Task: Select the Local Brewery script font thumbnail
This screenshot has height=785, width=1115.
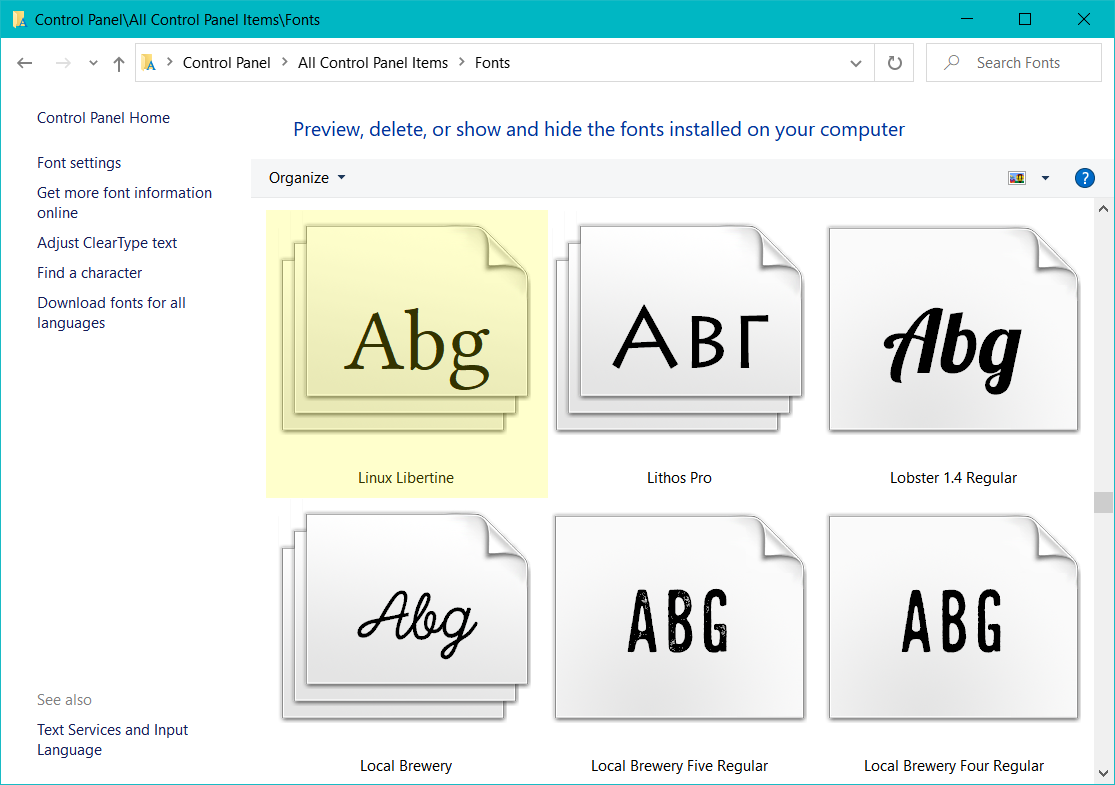Action: pos(405,616)
